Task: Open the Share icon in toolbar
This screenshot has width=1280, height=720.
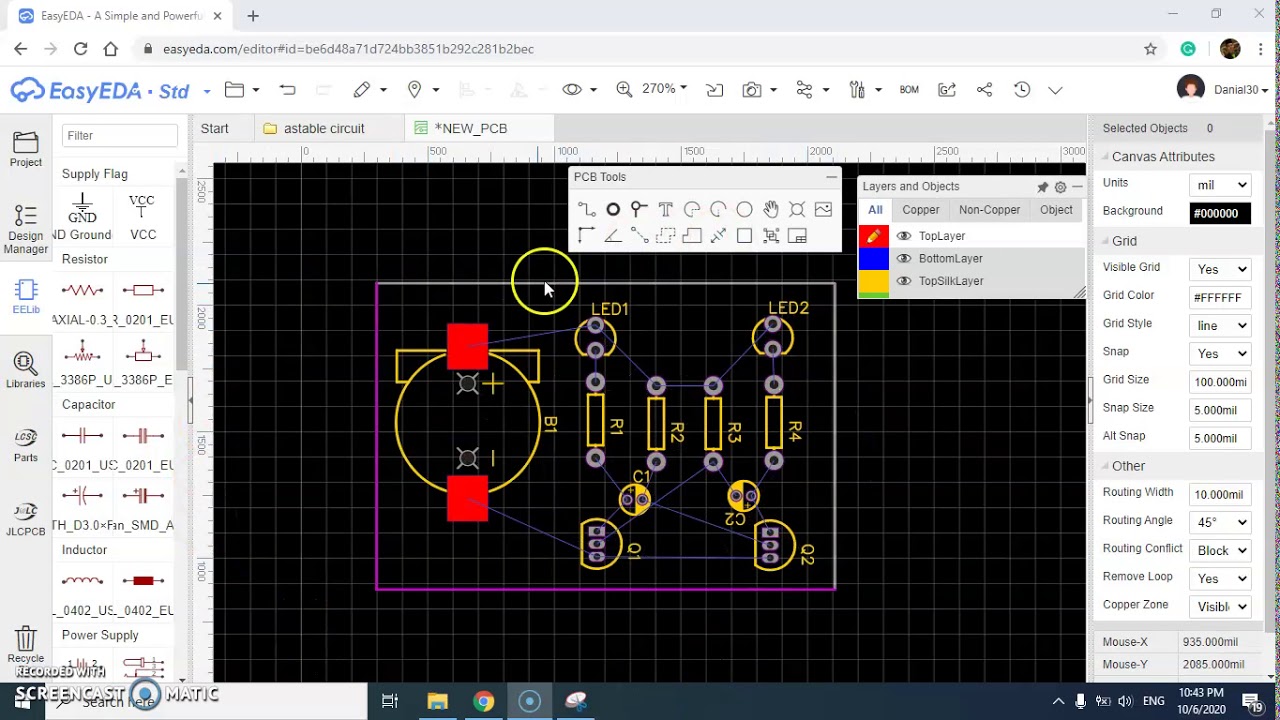Action: [984, 90]
